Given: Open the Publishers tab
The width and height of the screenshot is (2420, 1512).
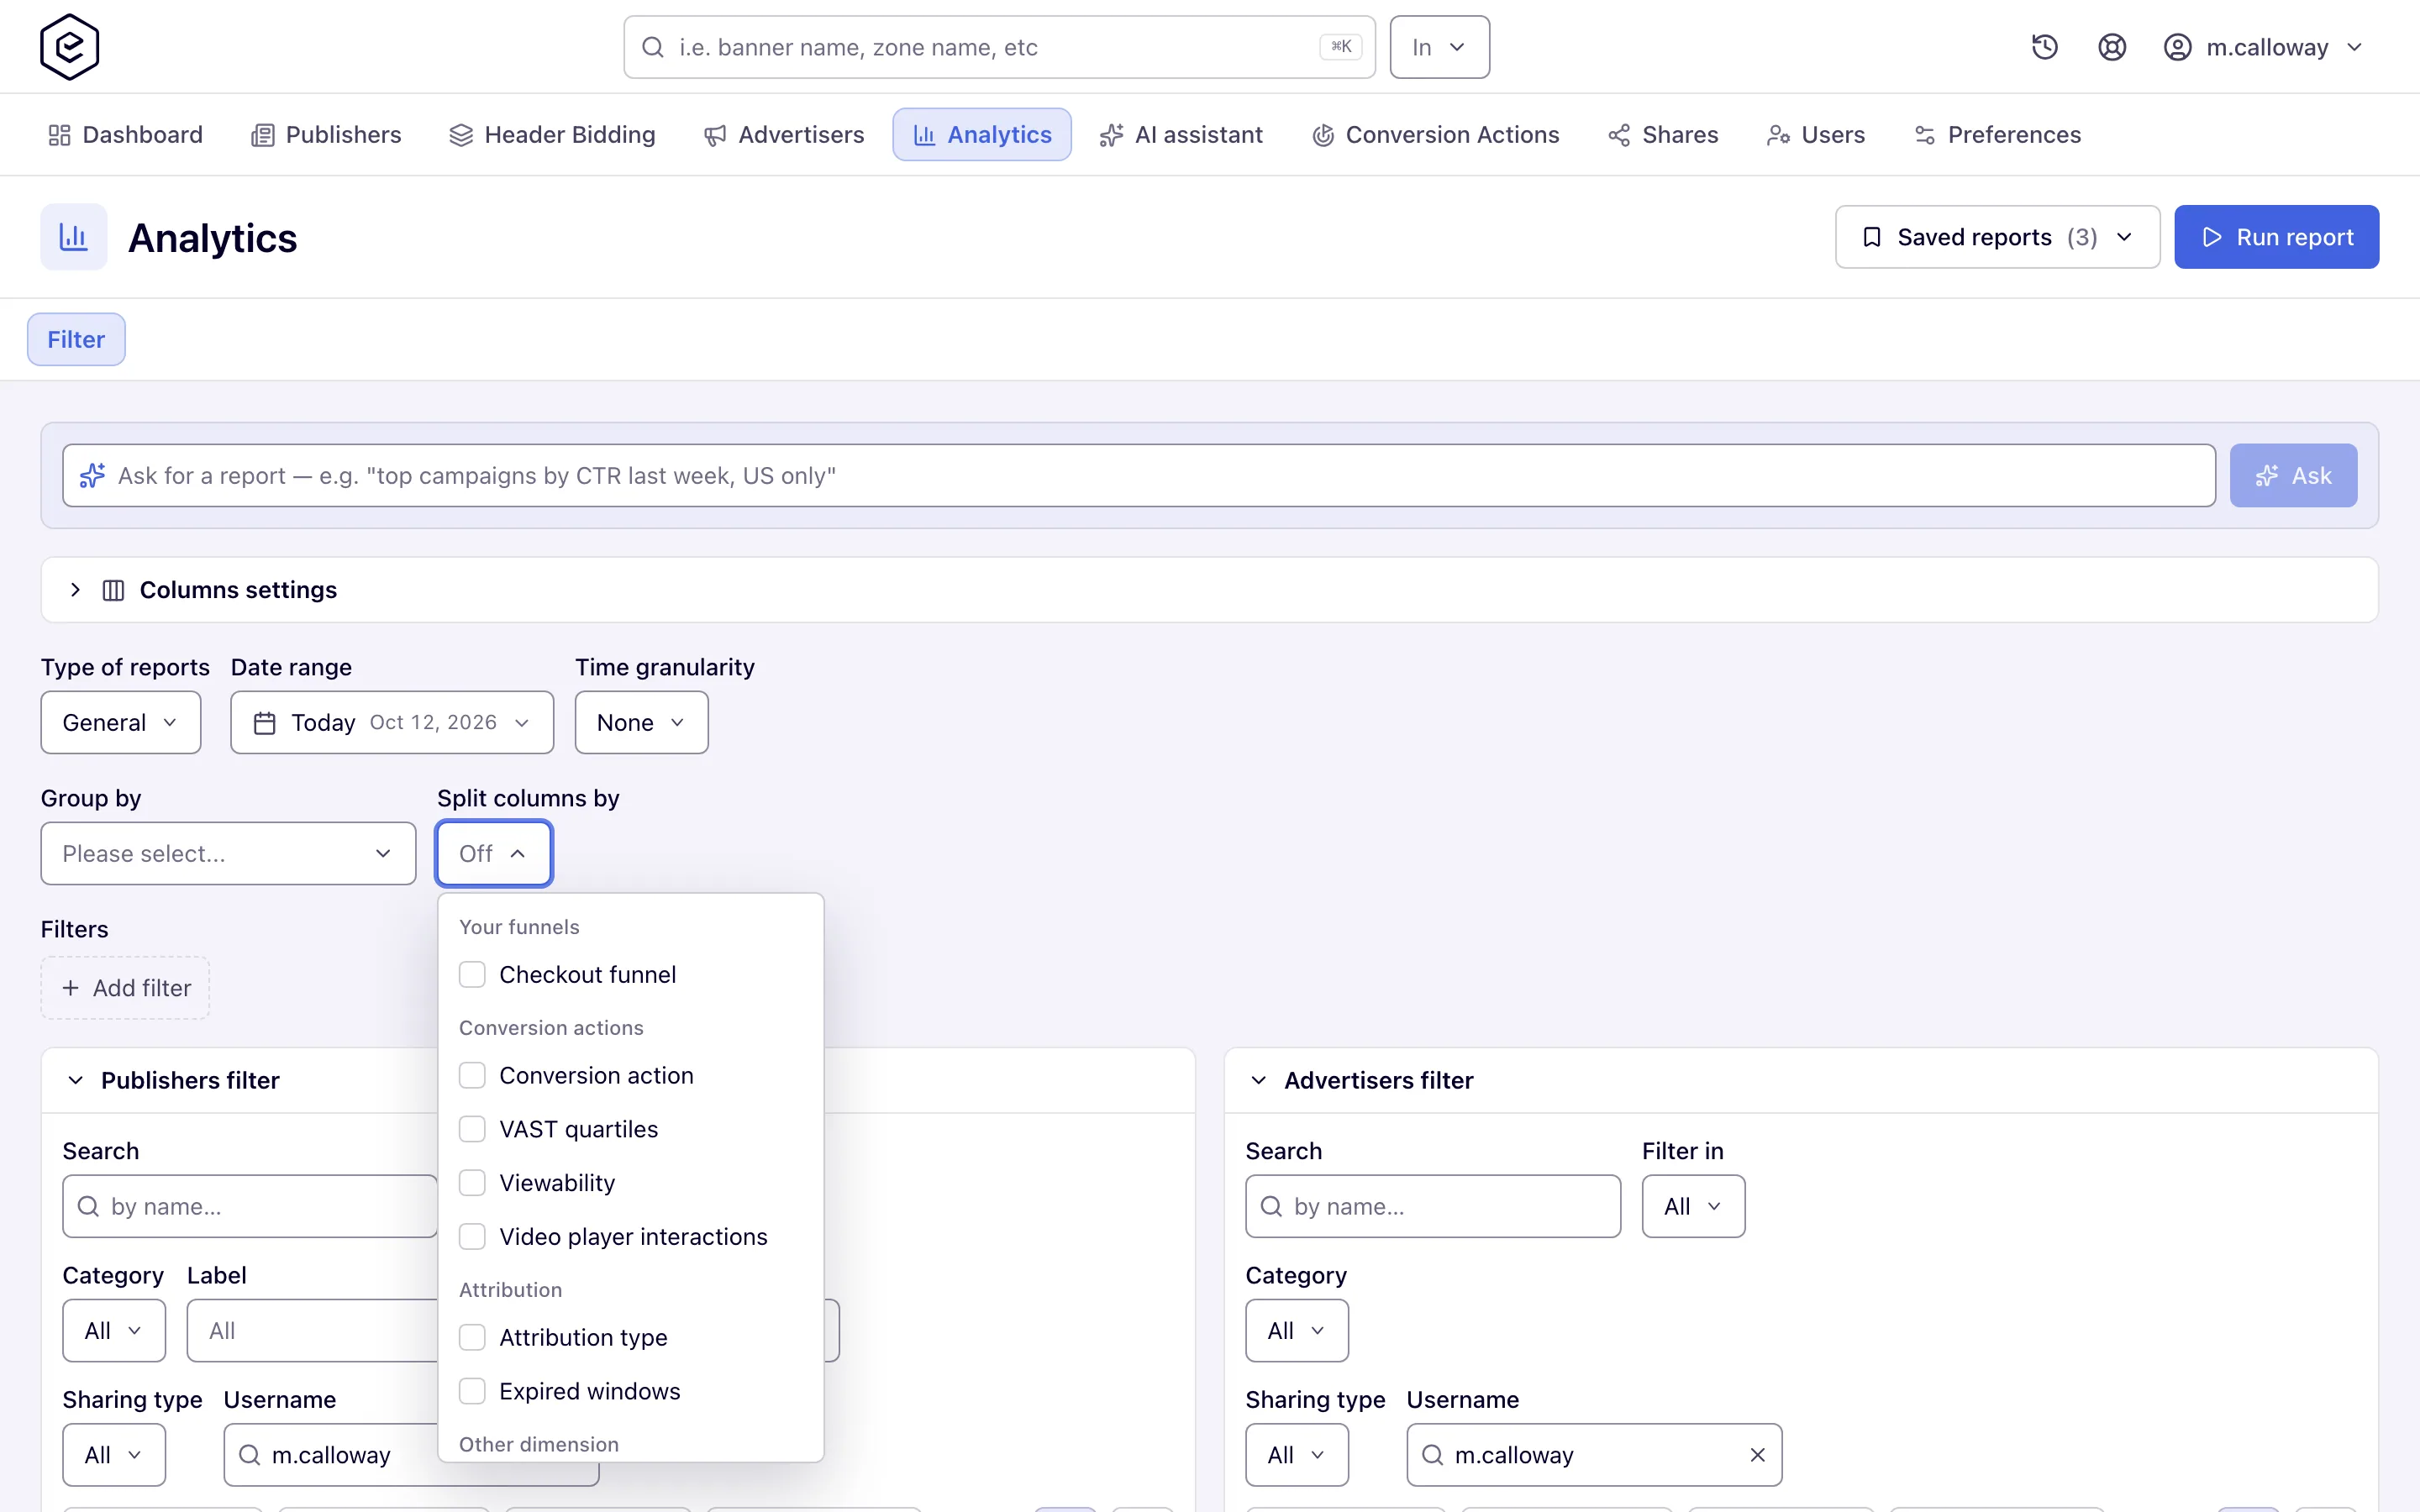Looking at the screenshot, I should (x=326, y=135).
